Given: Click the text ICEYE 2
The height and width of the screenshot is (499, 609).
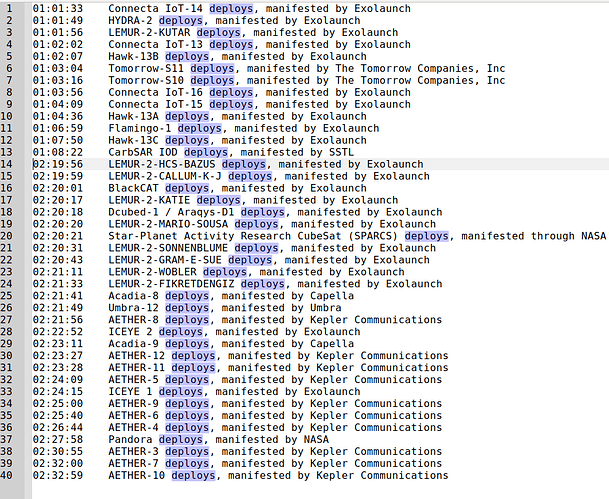Looking at the screenshot, I should click(130, 332).
